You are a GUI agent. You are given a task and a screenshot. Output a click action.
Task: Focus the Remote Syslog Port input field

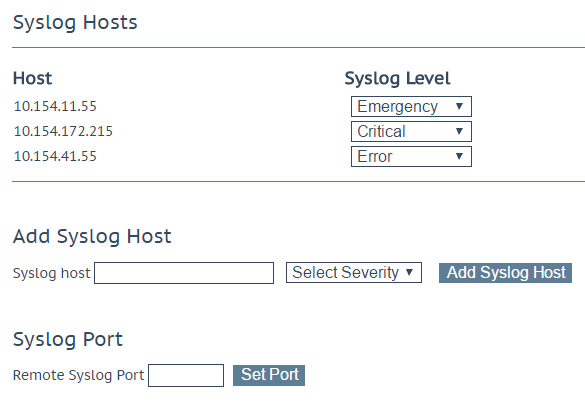186,375
